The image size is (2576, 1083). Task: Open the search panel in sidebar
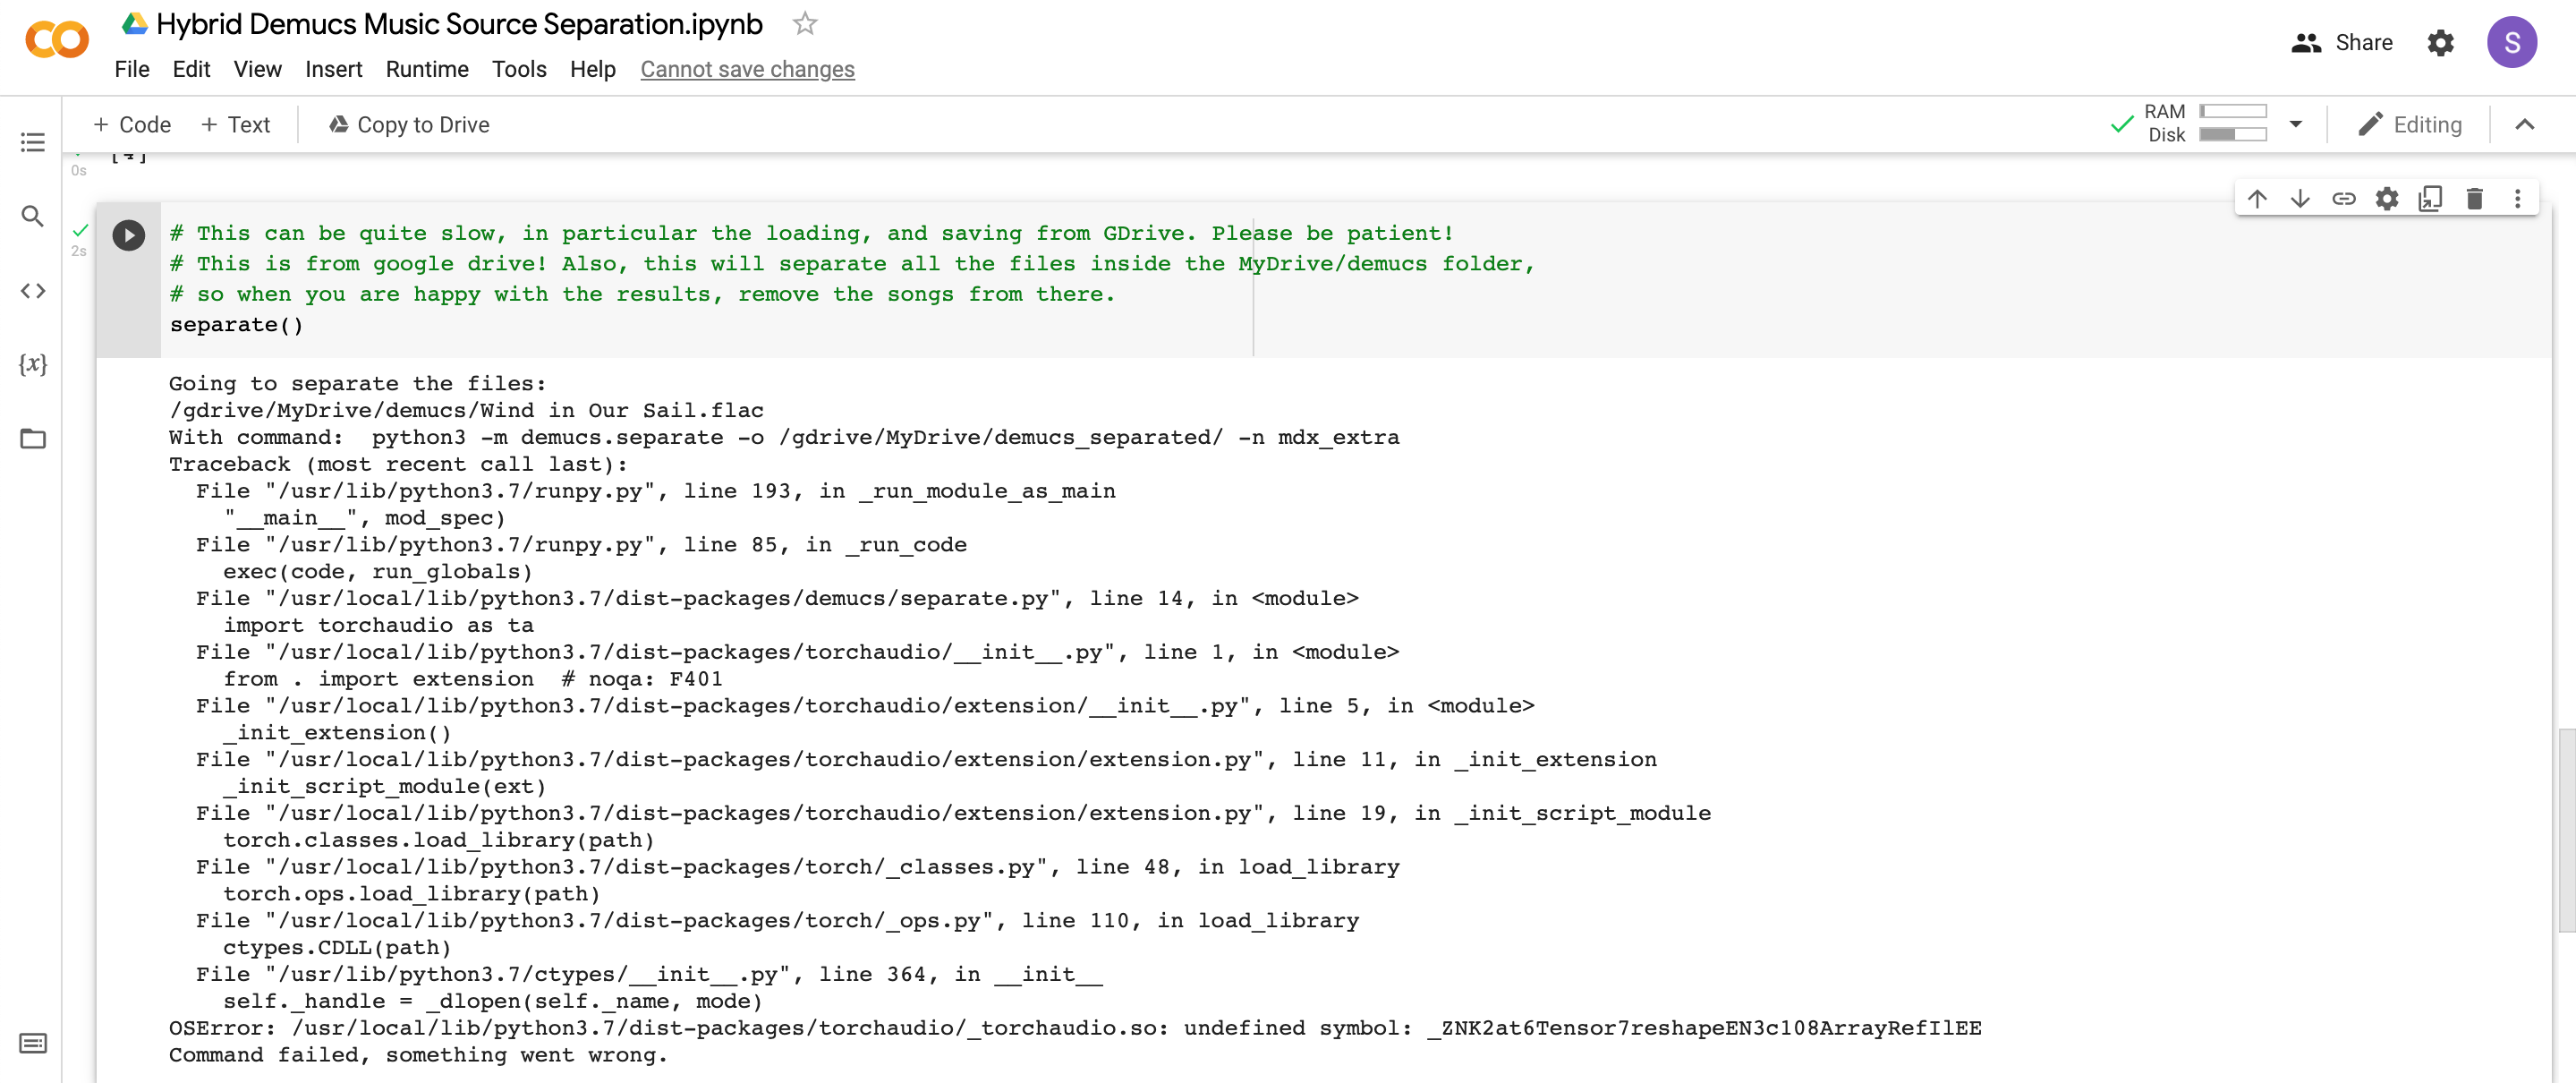tap(33, 215)
